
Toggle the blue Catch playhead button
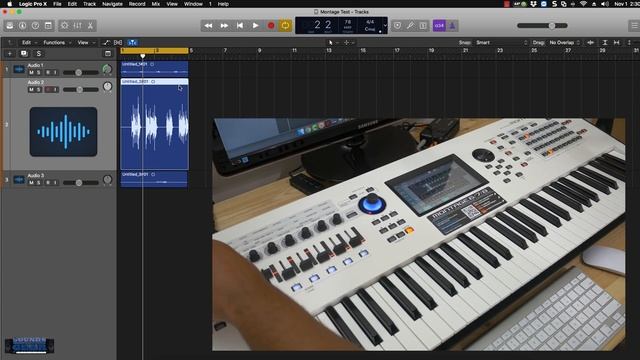(132, 42)
